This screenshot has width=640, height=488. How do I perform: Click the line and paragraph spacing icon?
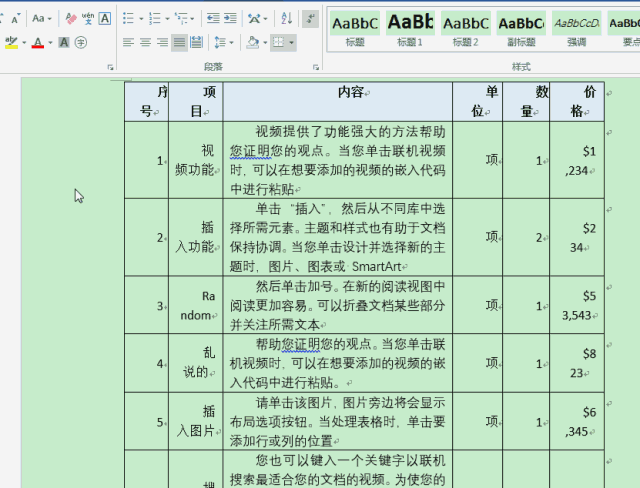[x=220, y=42]
